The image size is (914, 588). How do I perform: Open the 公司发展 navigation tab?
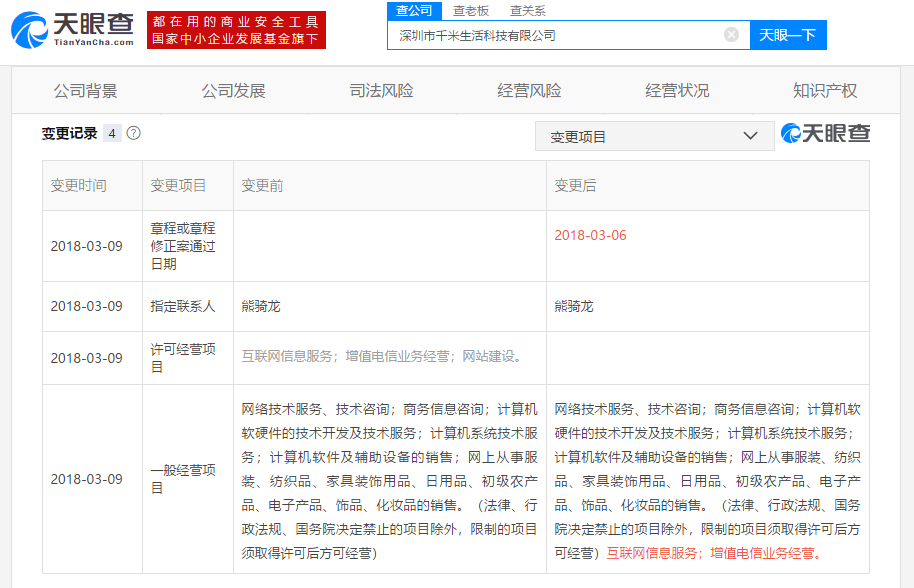tap(233, 91)
